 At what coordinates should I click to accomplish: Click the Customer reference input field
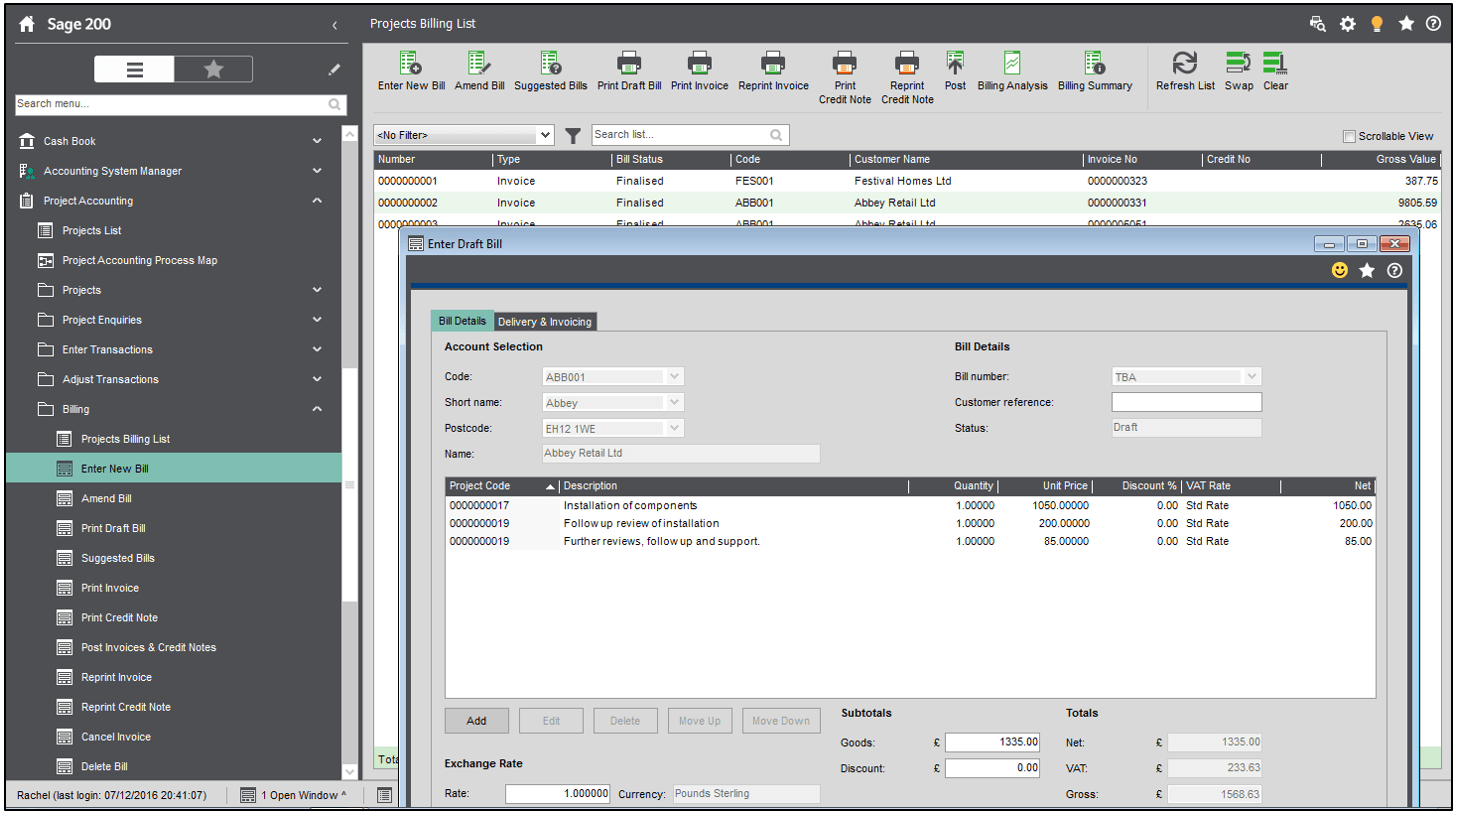[1186, 402]
